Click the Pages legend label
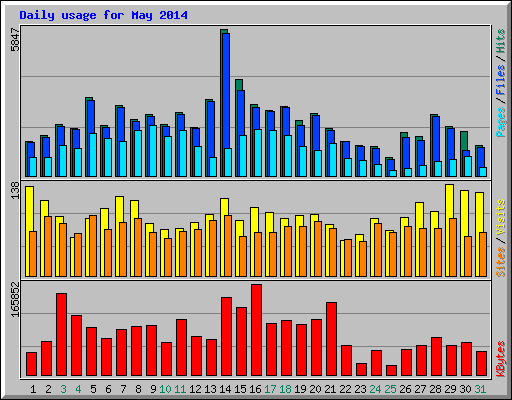This screenshot has height=400, width=512. coord(500,122)
